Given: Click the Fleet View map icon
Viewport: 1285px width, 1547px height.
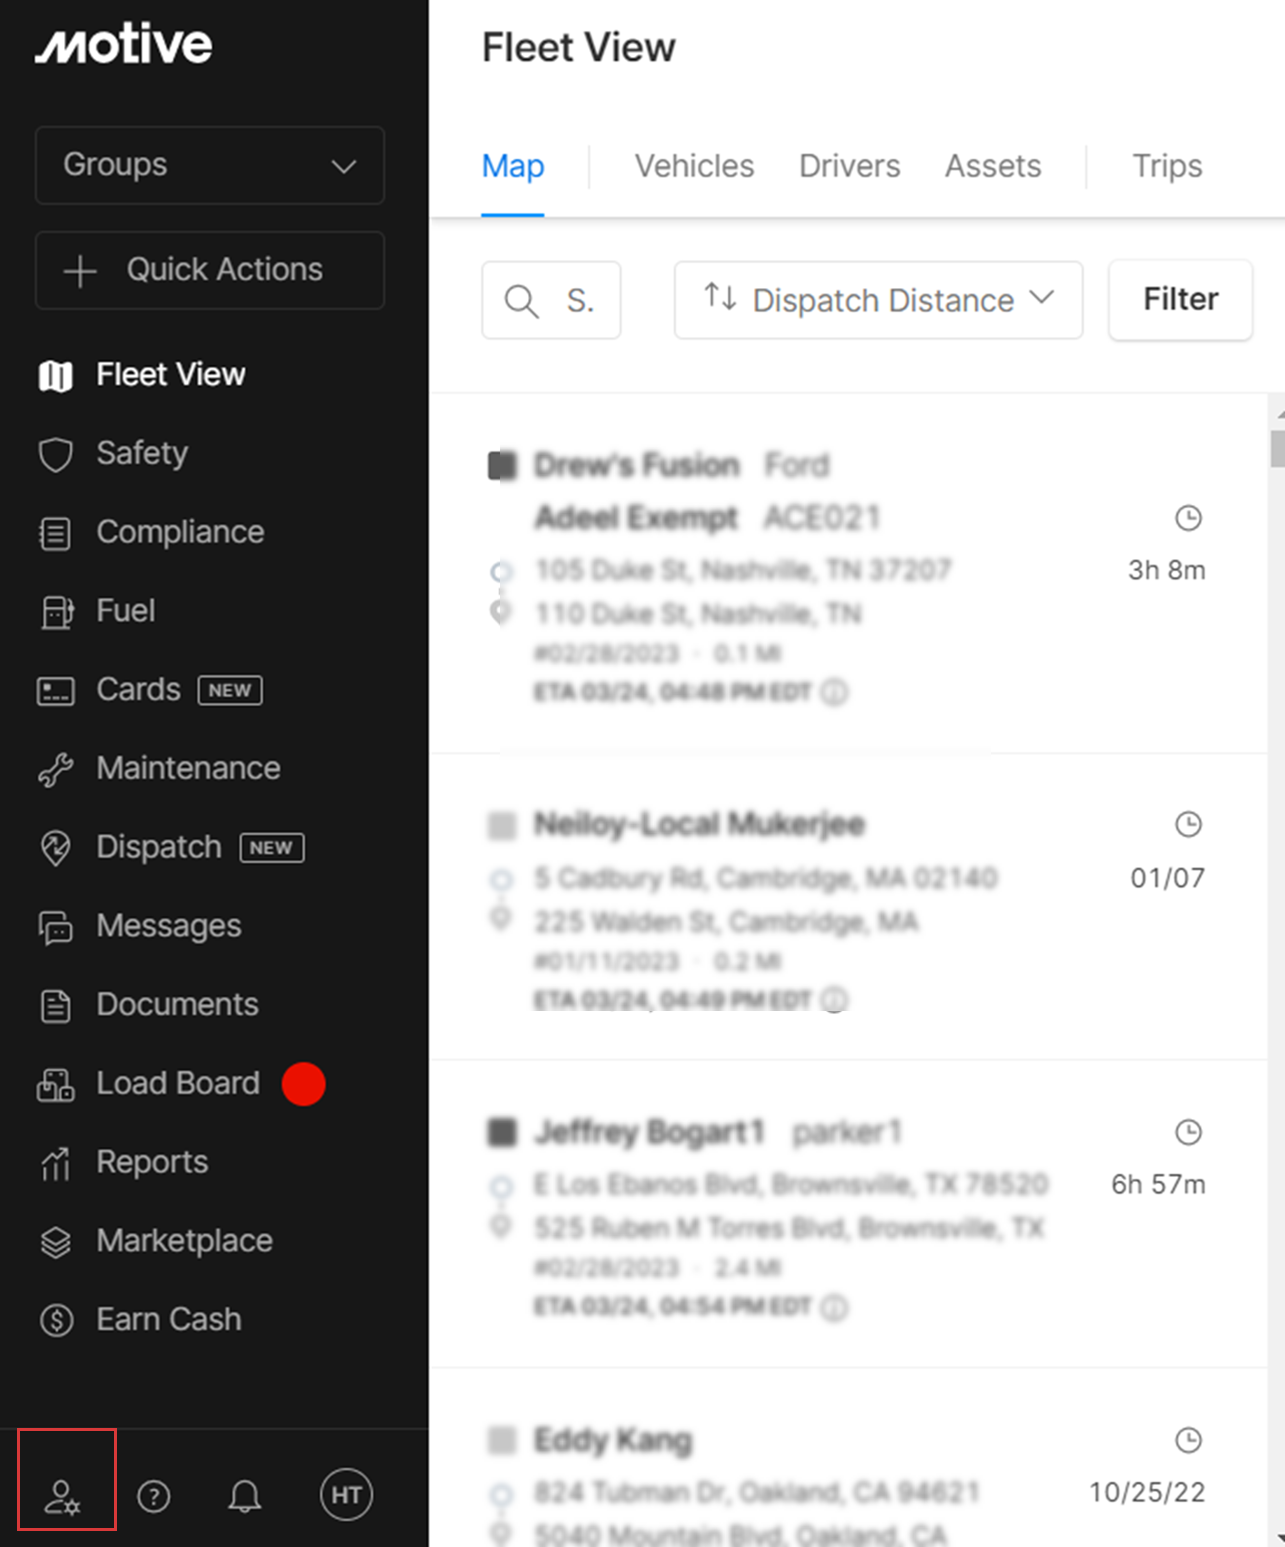Looking at the screenshot, I should click(x=56, y=376).
